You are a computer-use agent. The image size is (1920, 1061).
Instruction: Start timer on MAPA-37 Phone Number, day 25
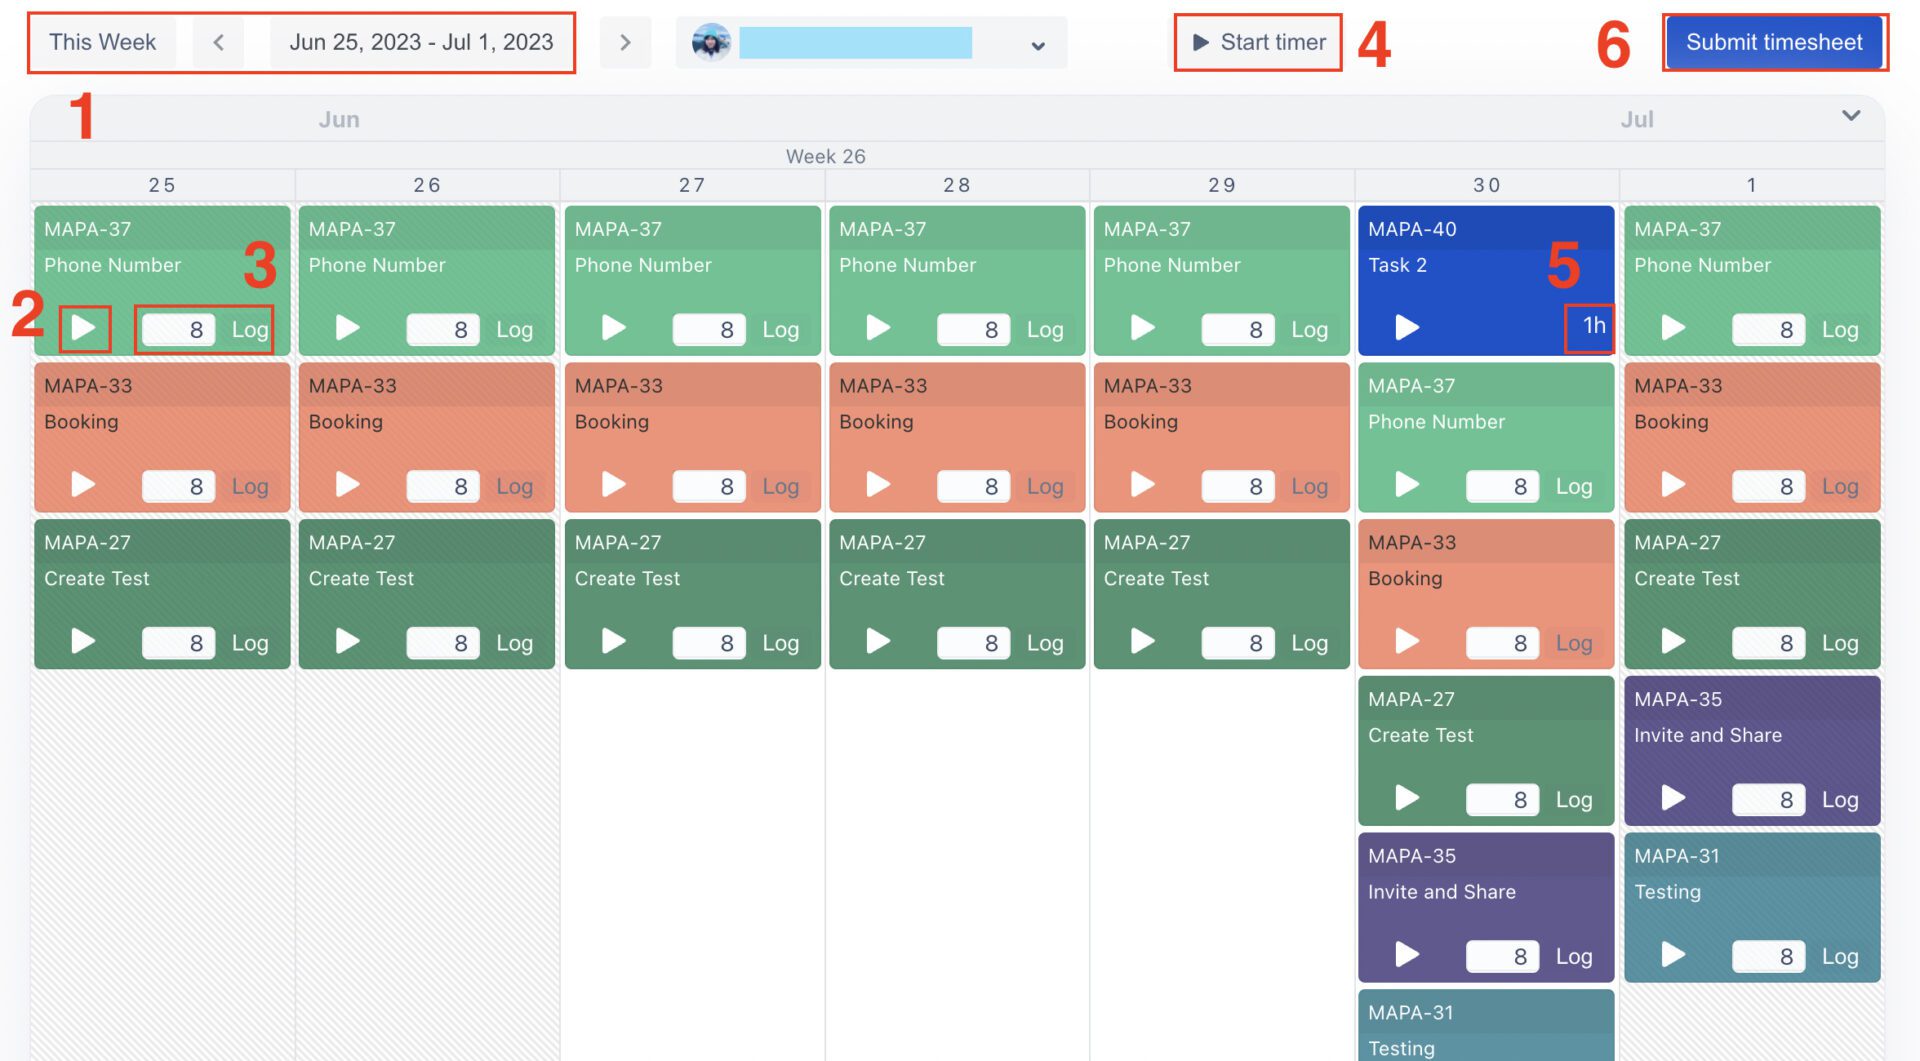tap(84, 328)
